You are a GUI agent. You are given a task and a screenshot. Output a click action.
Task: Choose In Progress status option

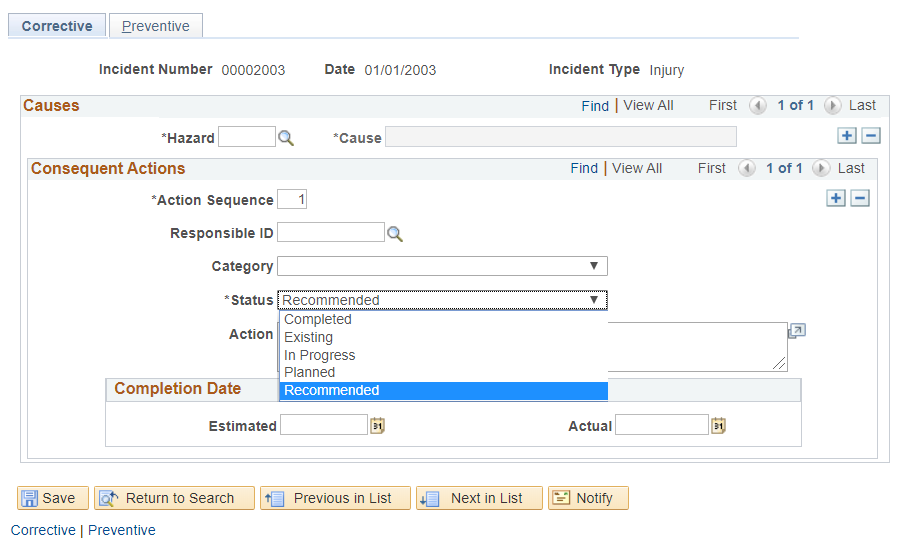(443, 355)
